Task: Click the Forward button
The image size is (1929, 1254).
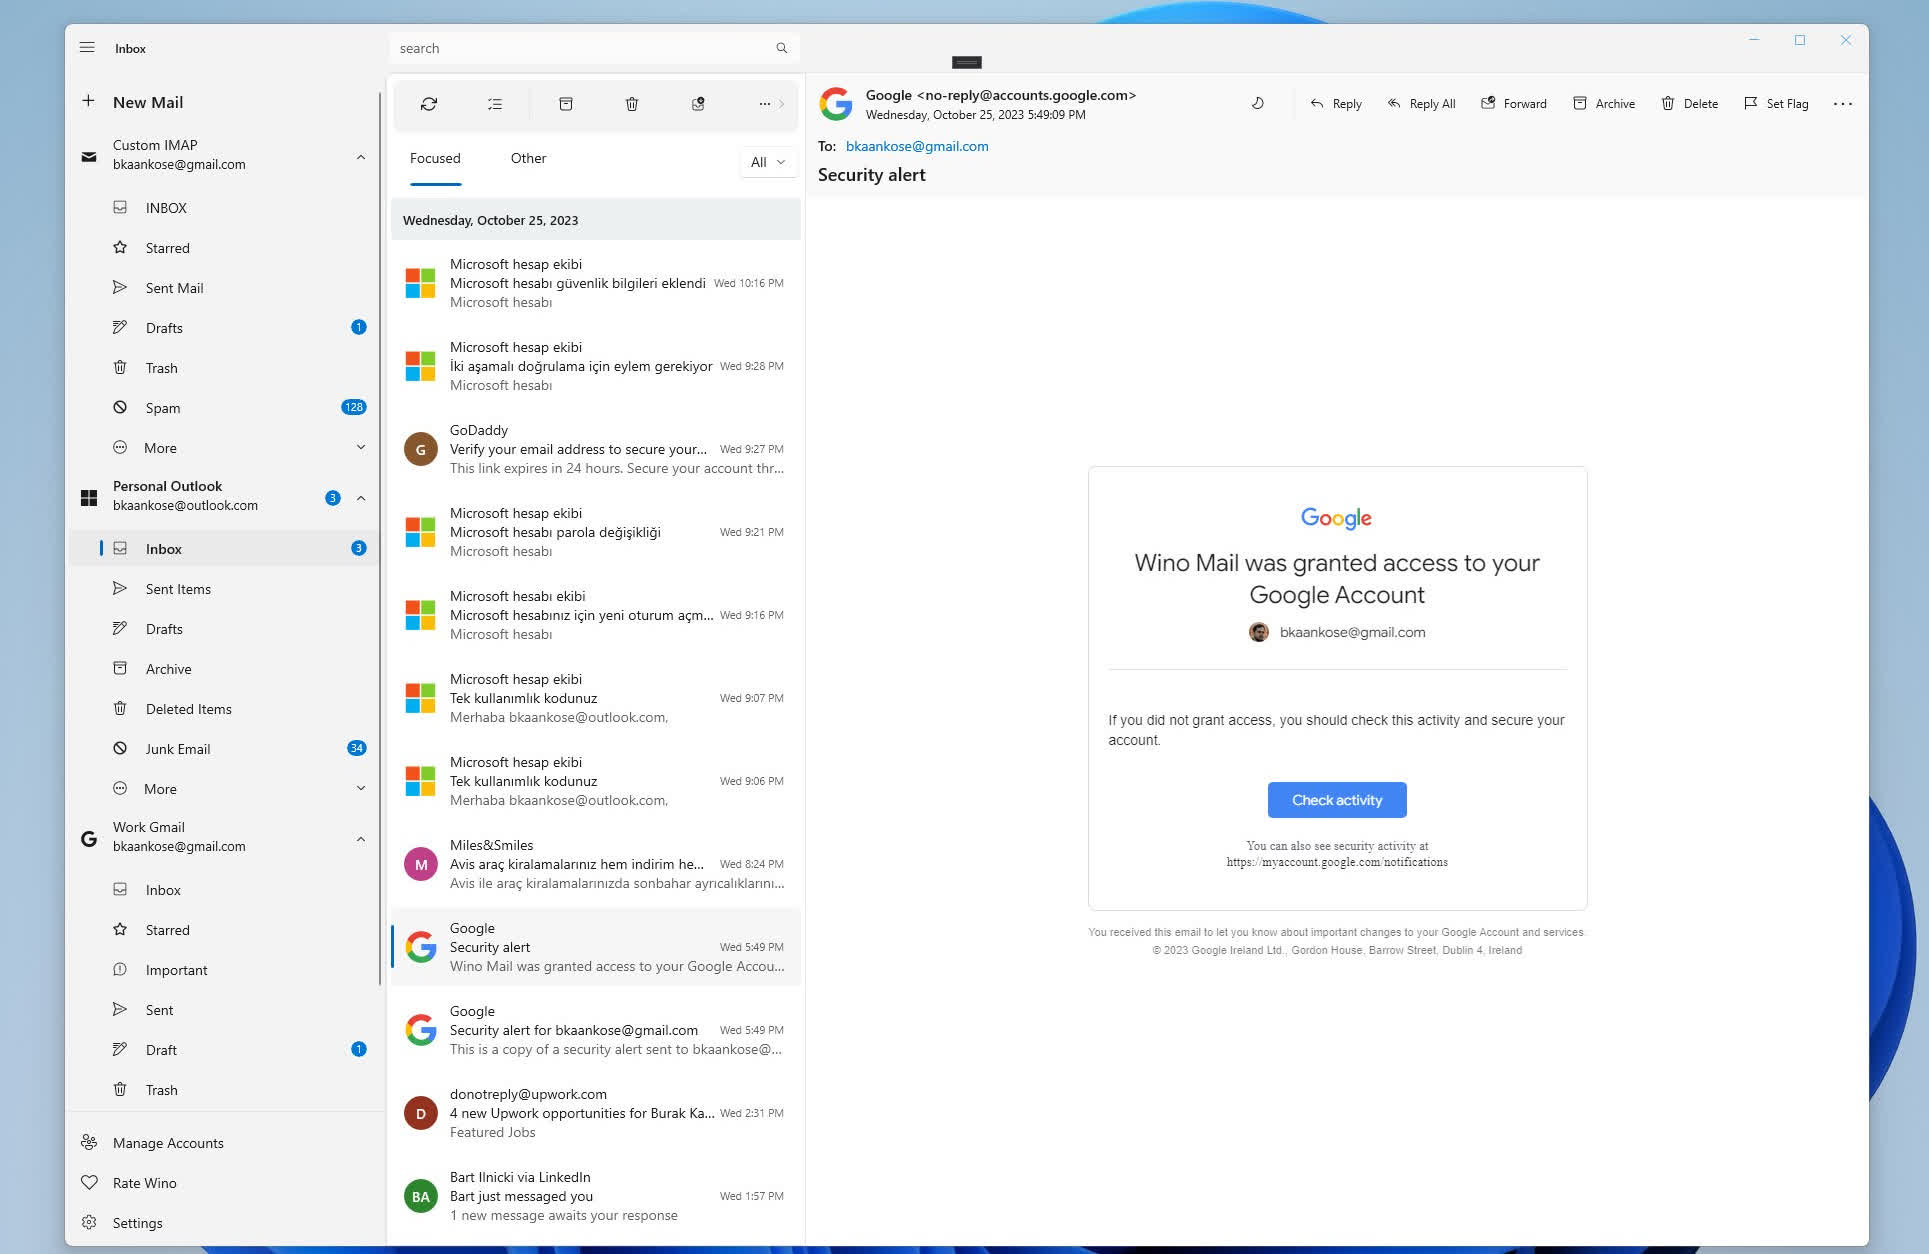Action: 1513,103
